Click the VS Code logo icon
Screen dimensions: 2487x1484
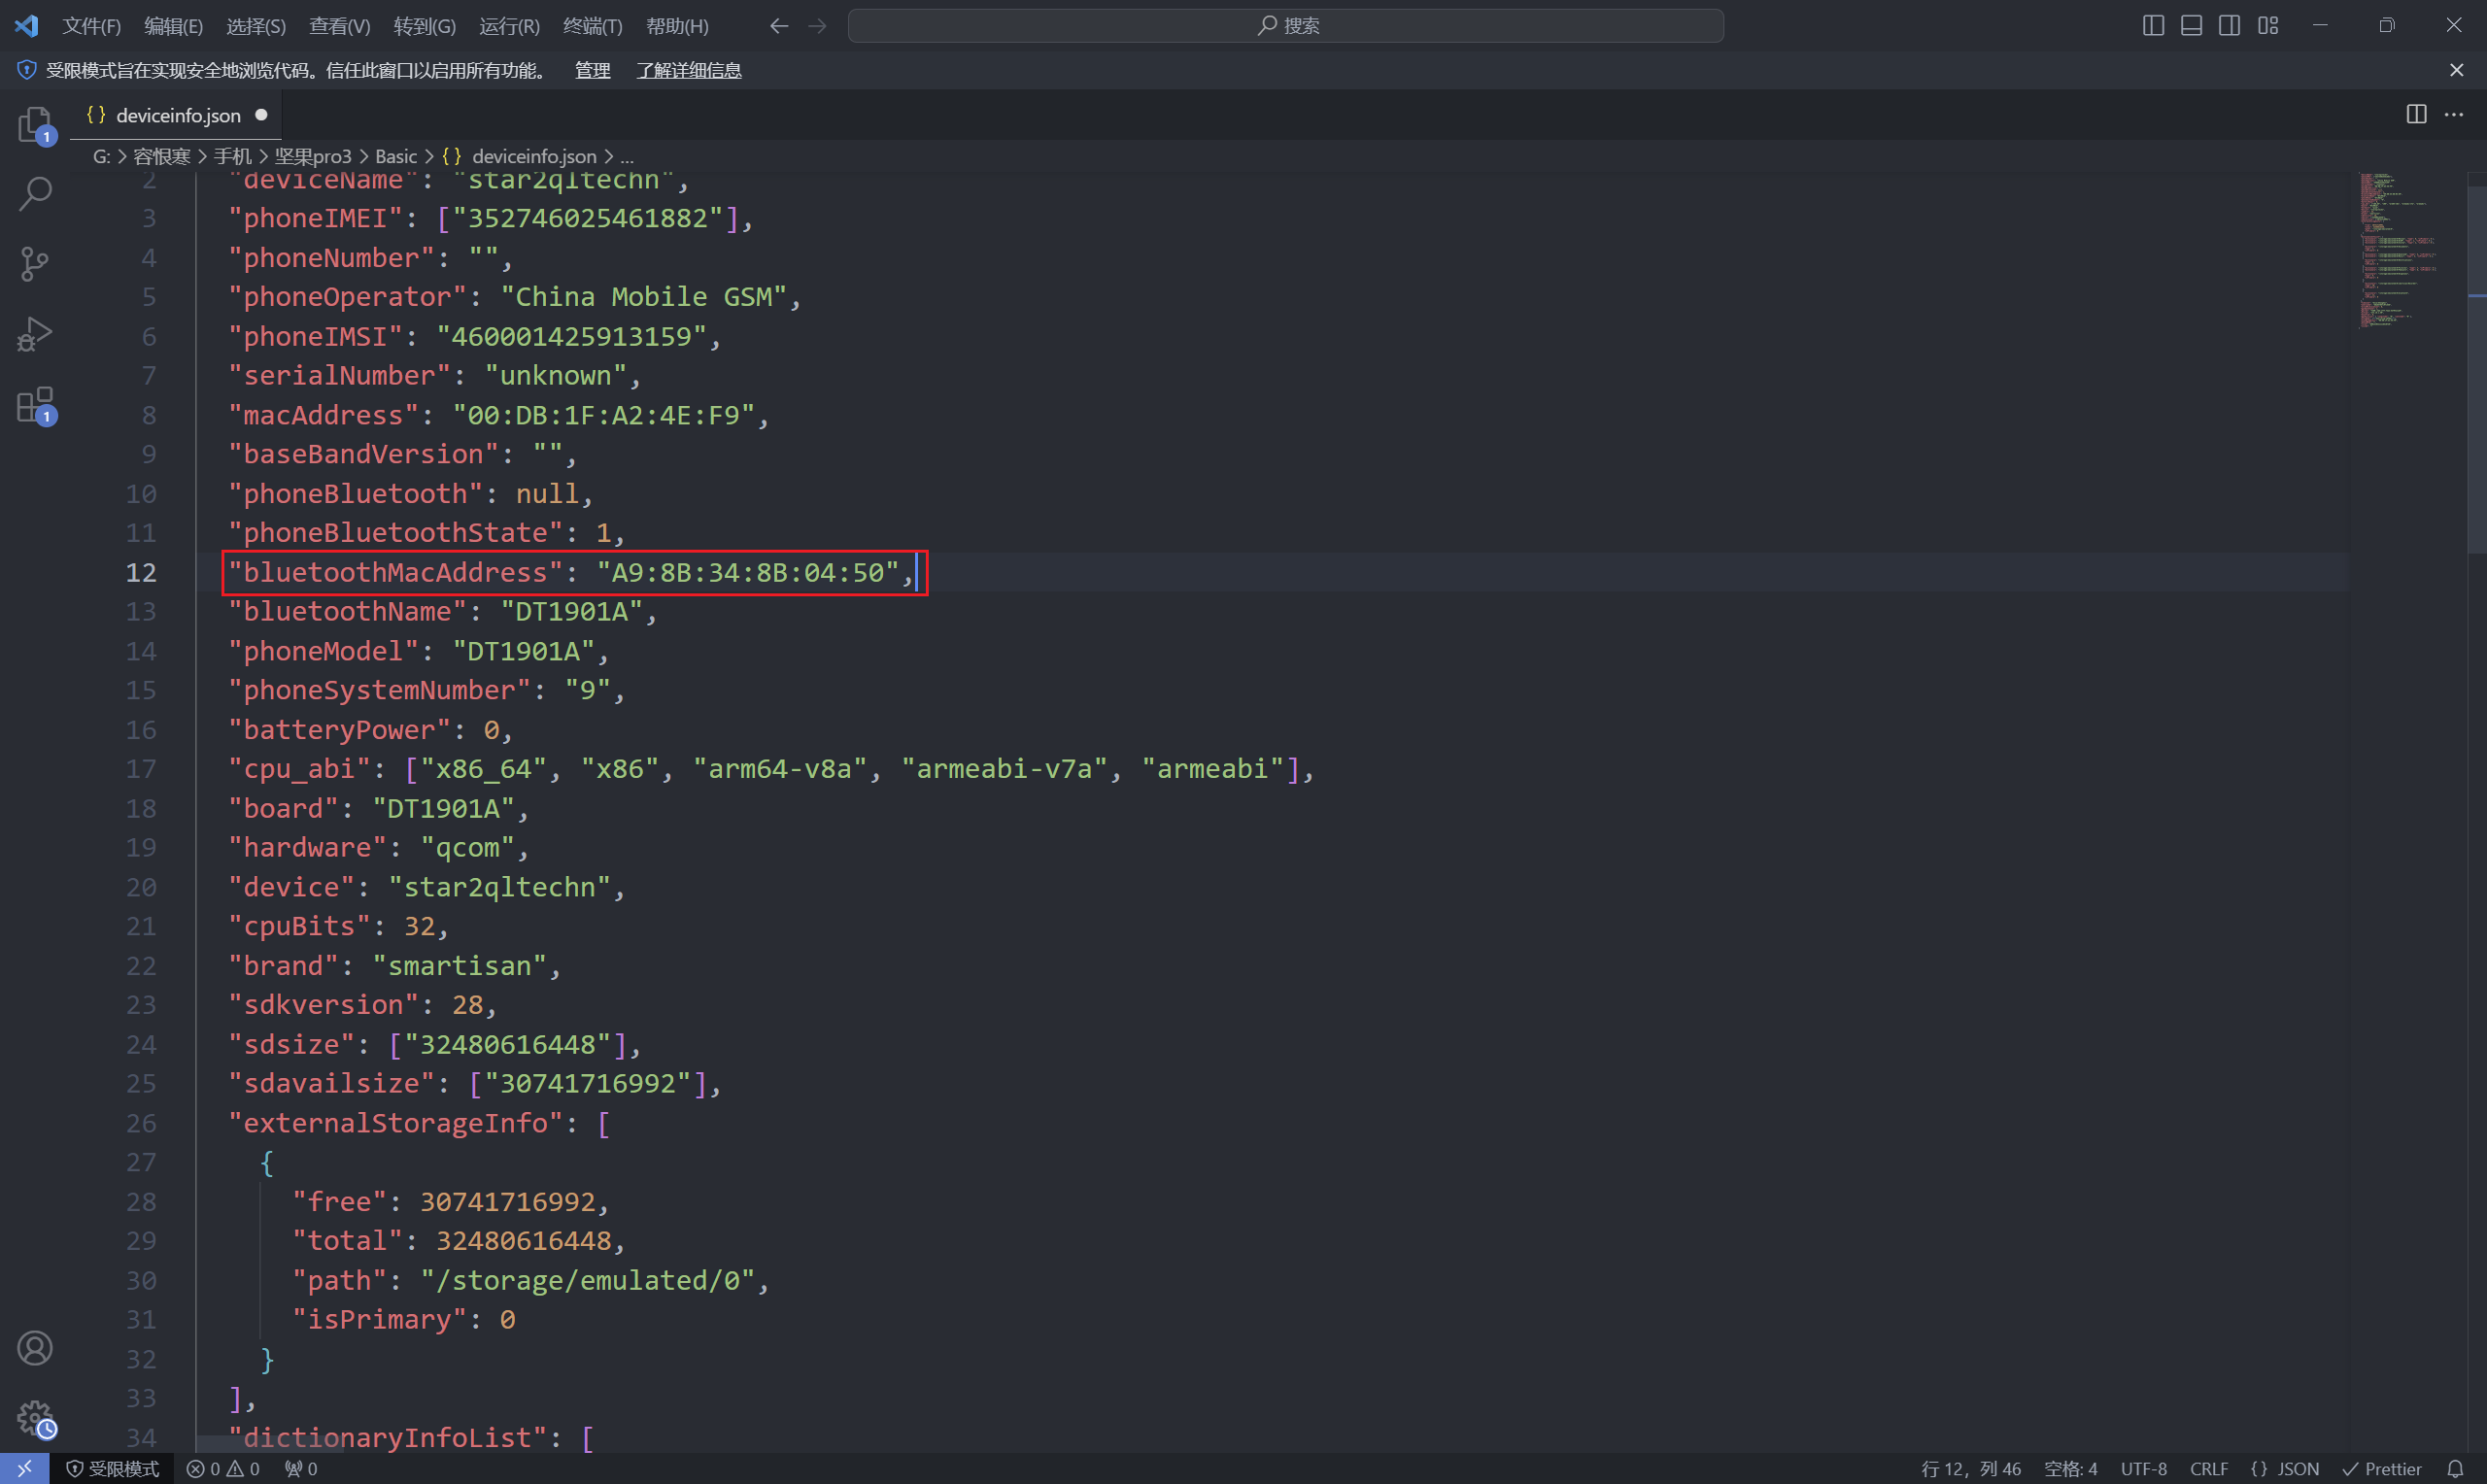[x=26, y=25]
